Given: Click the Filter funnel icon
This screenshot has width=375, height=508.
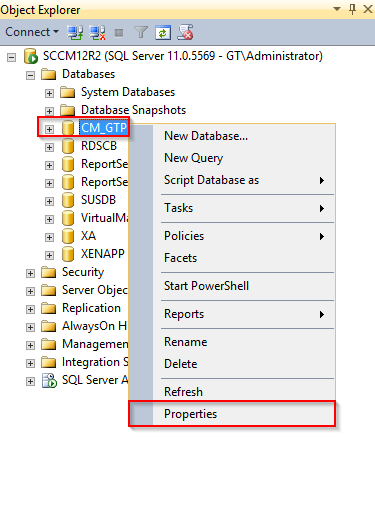Looking at the screenshot, I should click(141, 32).
